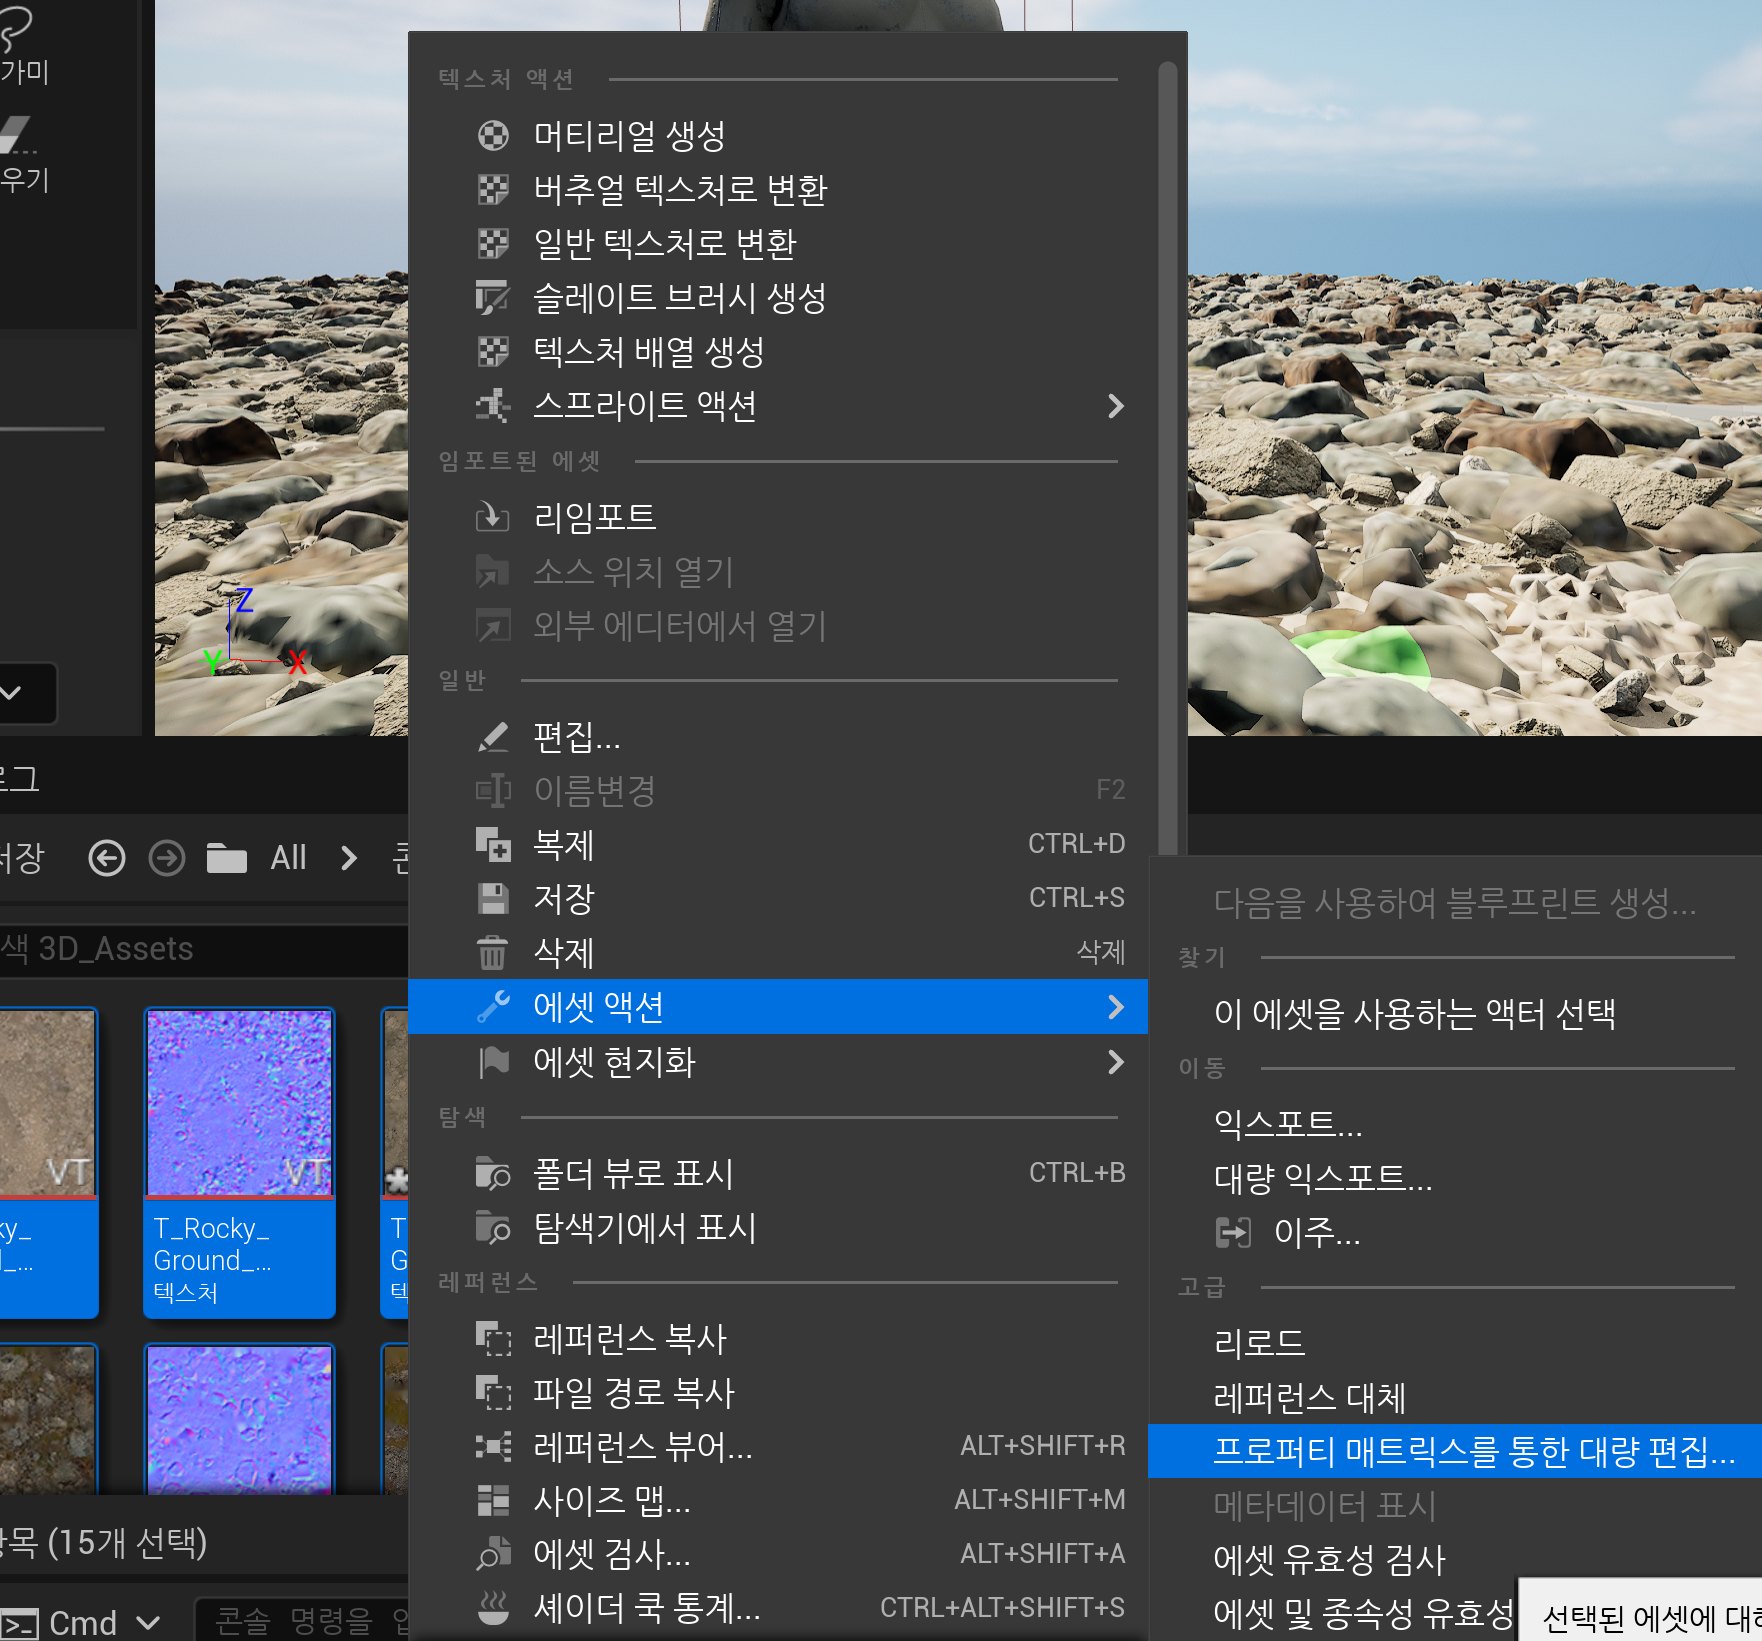The width and height of the screenshot is (1762, 1641).
Task: Click the Convert to Virtual Texture icon
Action: point(493,189)
